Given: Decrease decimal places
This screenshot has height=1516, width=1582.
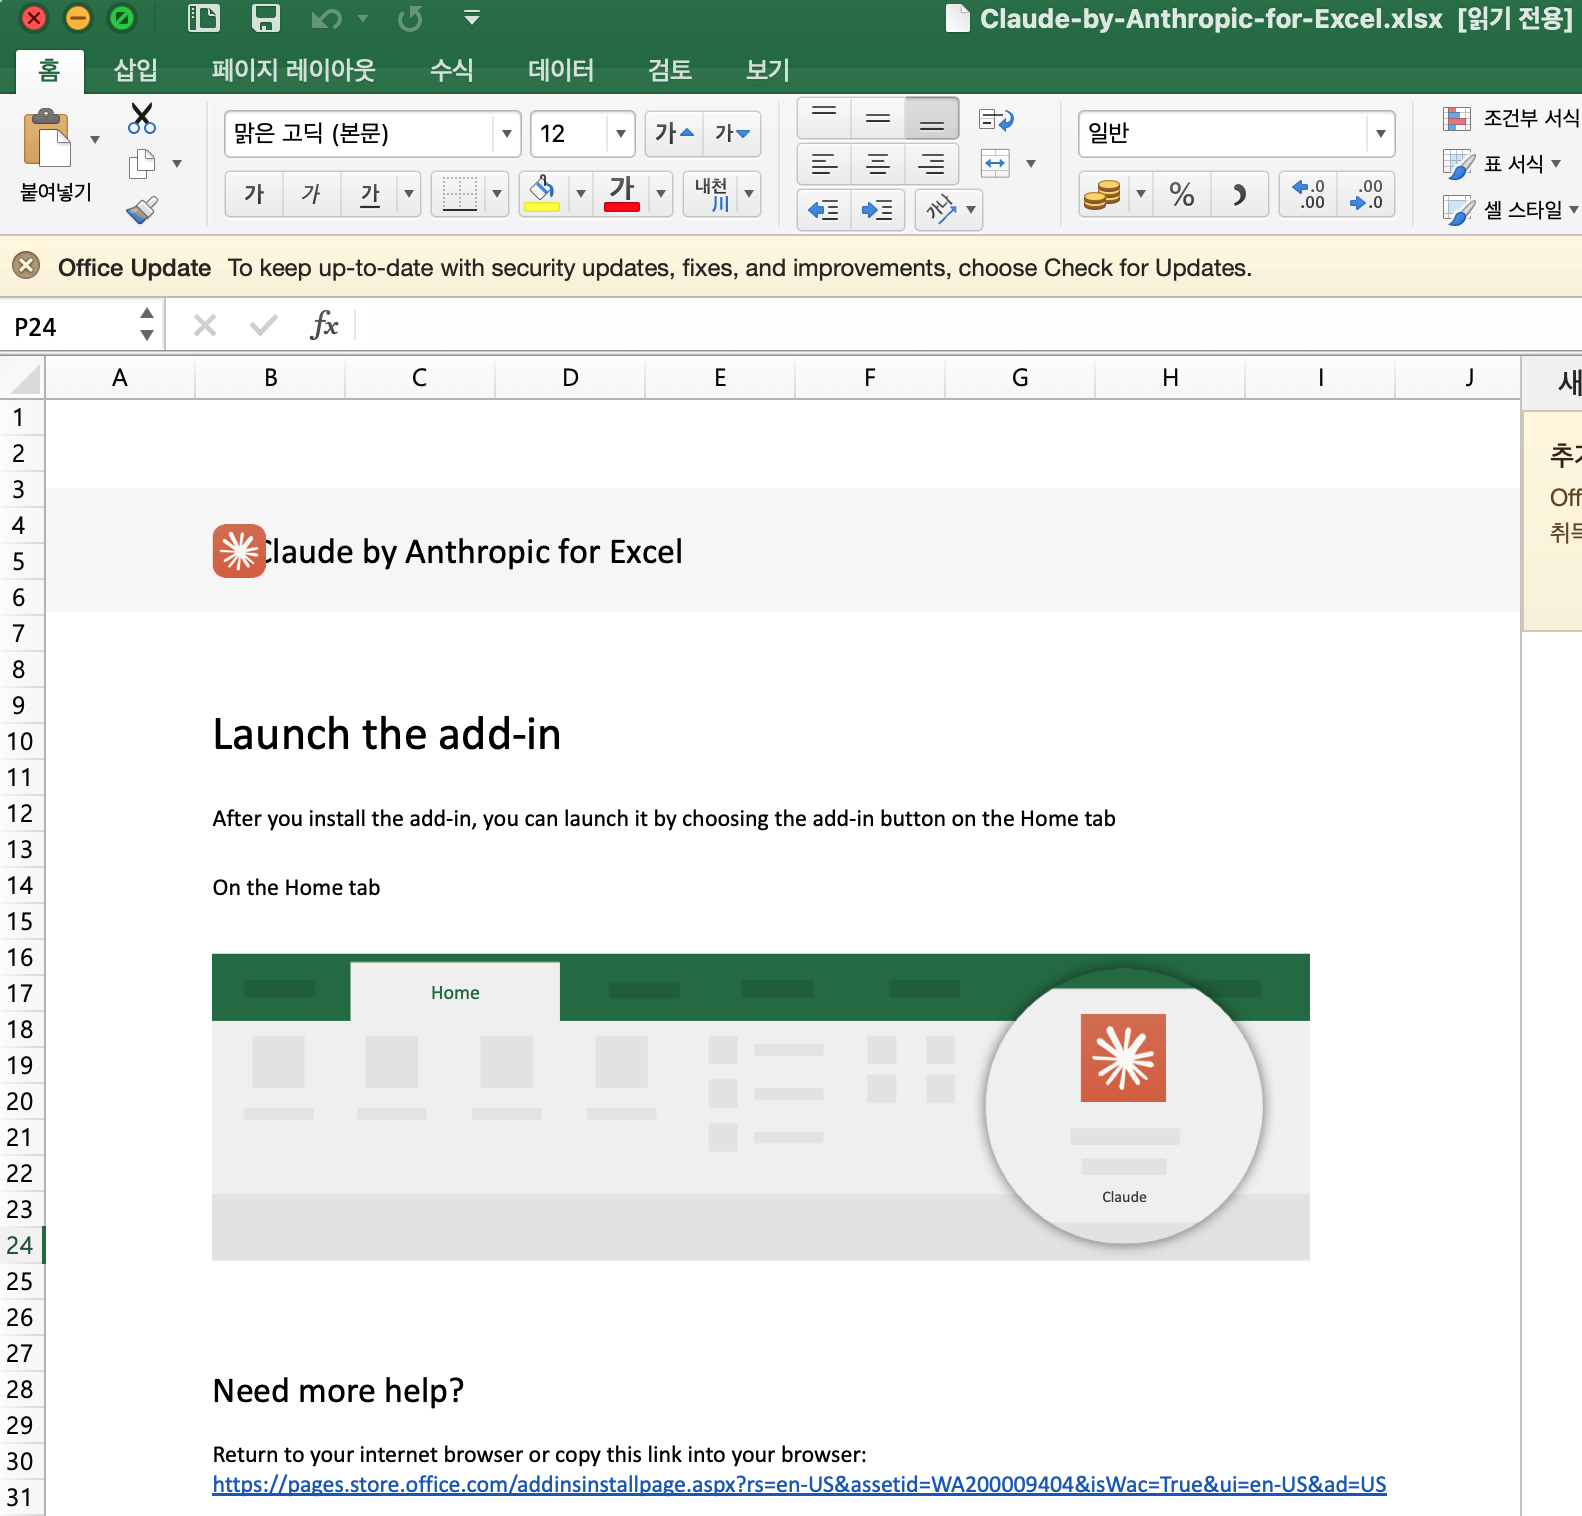Looking at the screenshot, I should point(1366,193).
